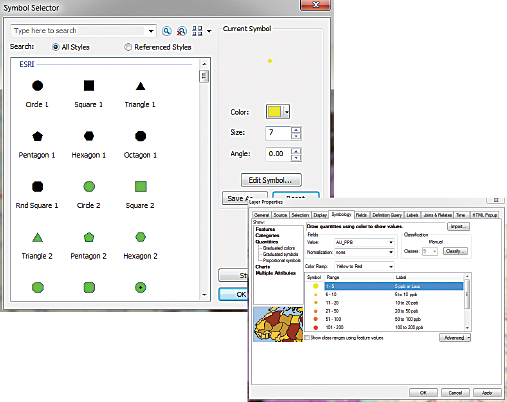Switch to the Fields tab
Image resolution: width=507 pixels, height=402 pixels.
(x=361, y=215)
